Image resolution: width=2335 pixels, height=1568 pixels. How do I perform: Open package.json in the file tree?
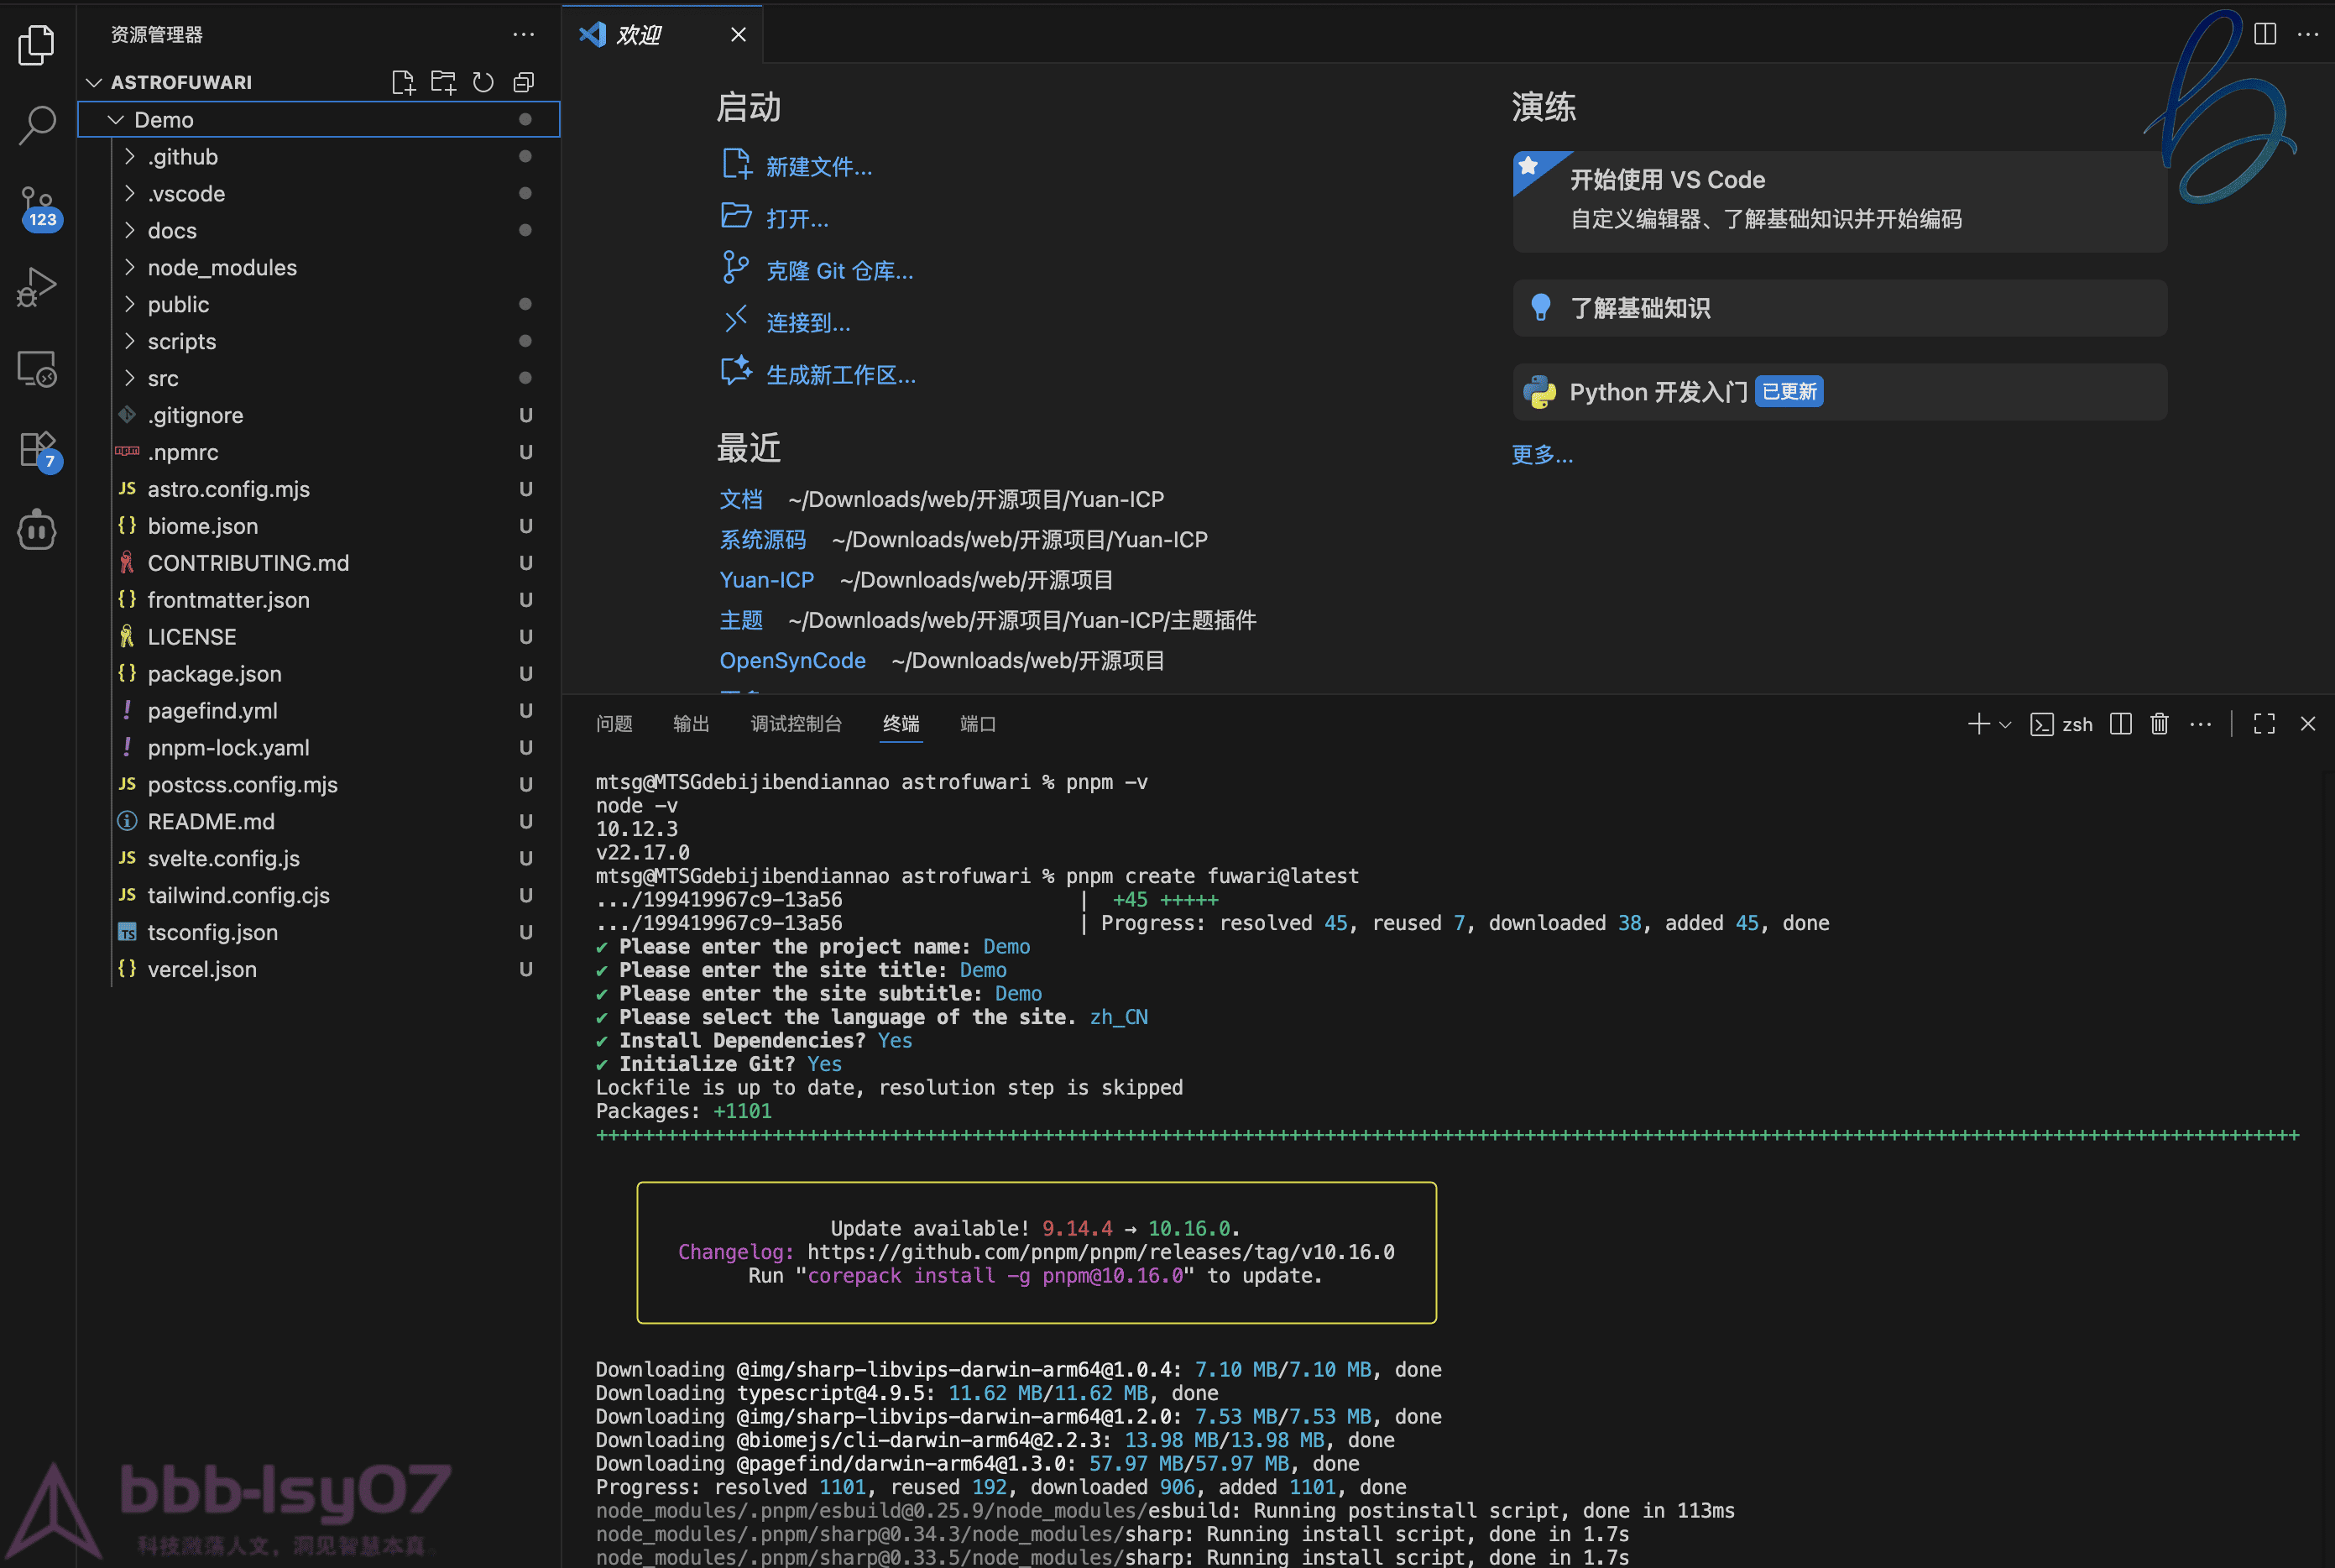(x=214, y=674)
